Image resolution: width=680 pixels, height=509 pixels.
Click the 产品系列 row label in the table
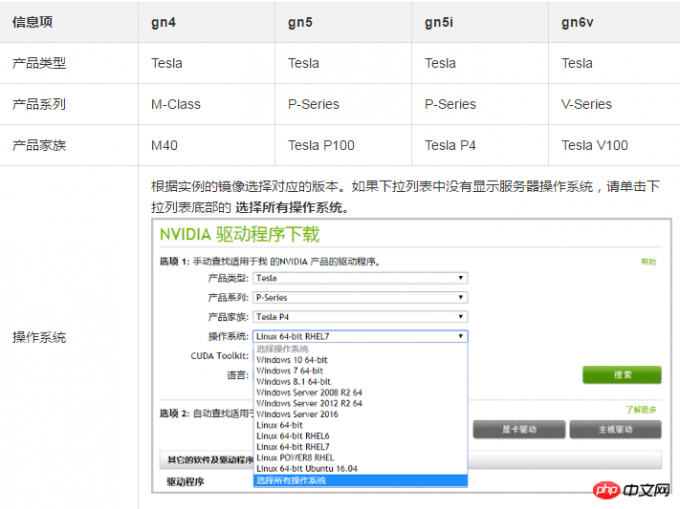(x=39, y=104)
